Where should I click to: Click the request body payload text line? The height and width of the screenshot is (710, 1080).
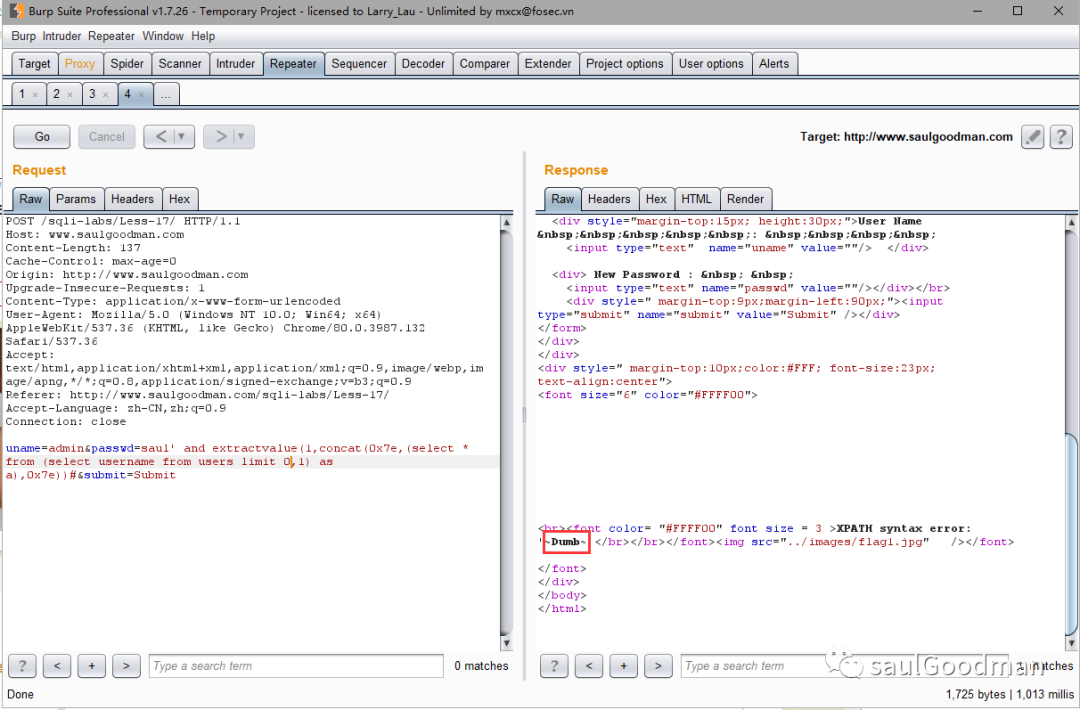237,461
